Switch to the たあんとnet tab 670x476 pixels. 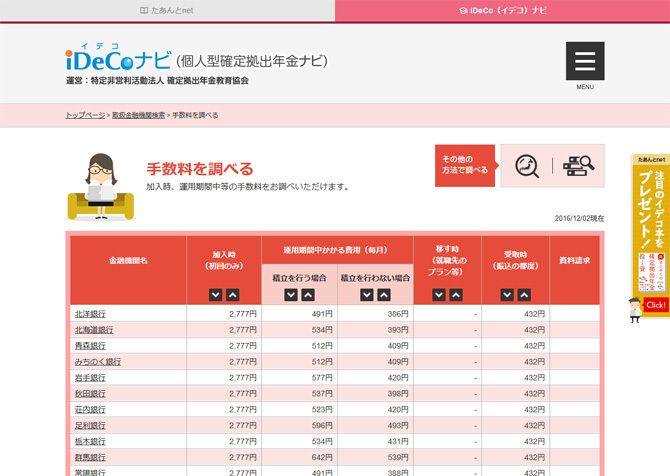[167, 10]
